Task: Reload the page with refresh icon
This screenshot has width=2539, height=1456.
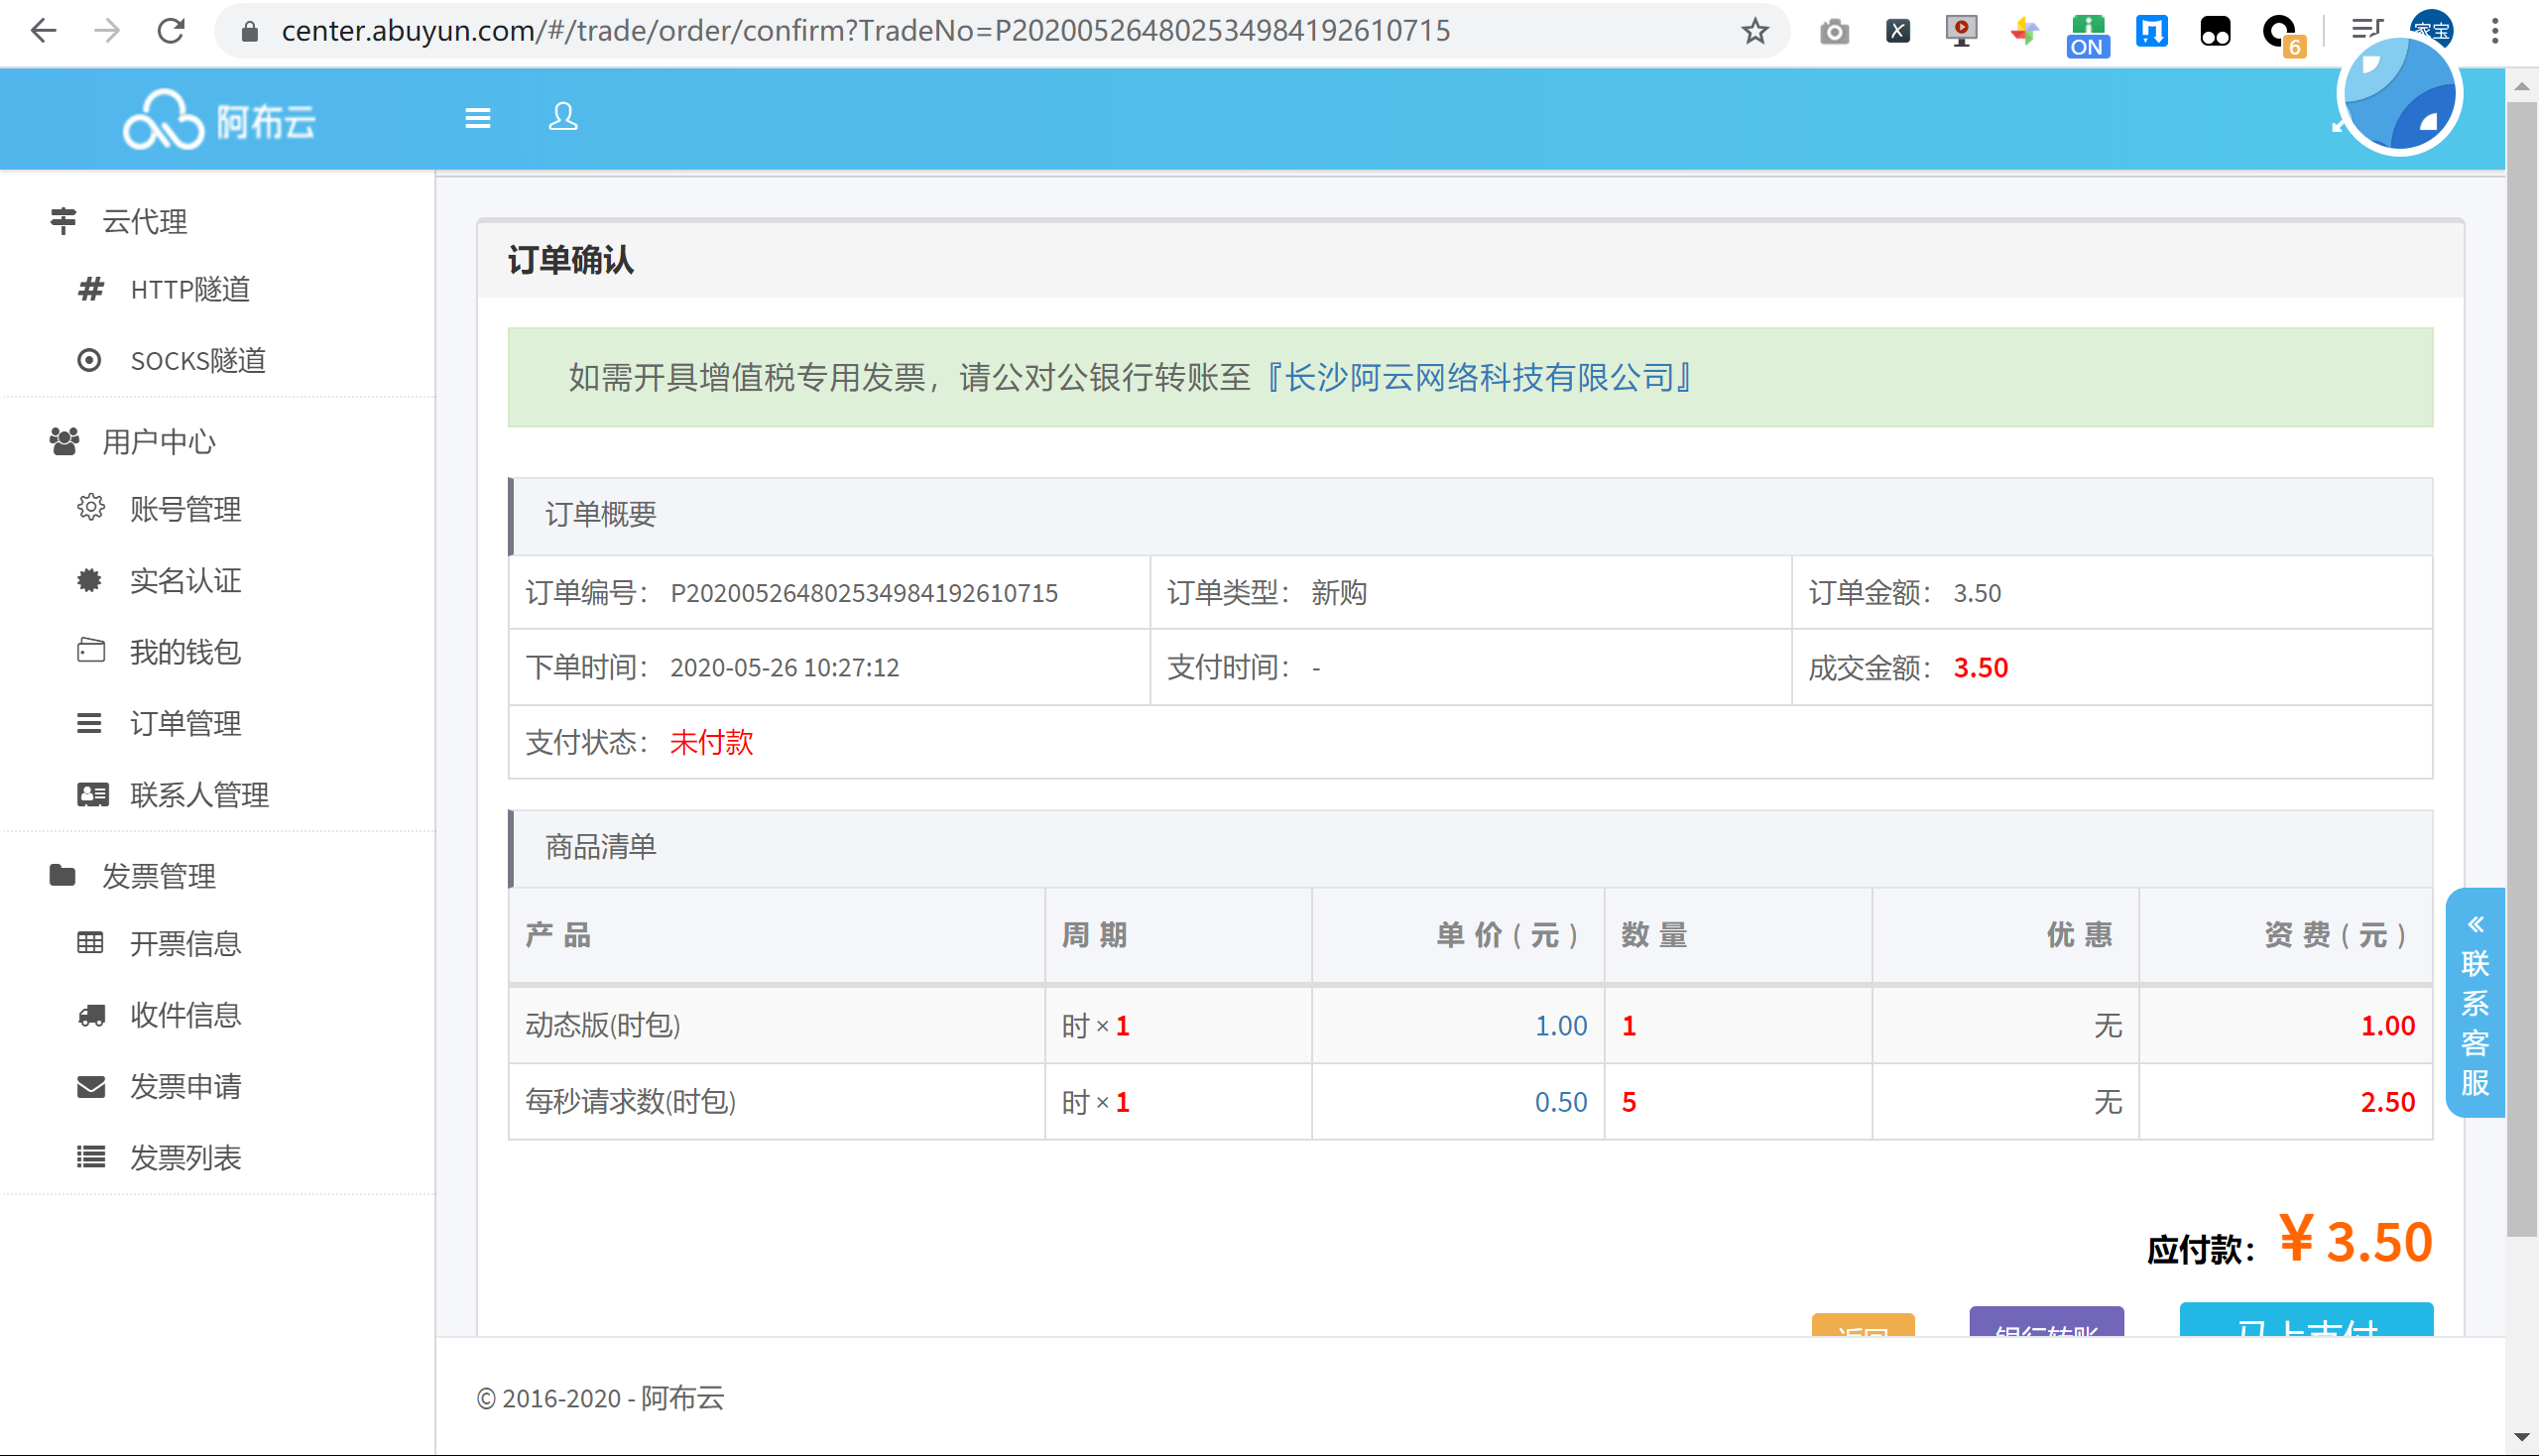Action: 171,31
